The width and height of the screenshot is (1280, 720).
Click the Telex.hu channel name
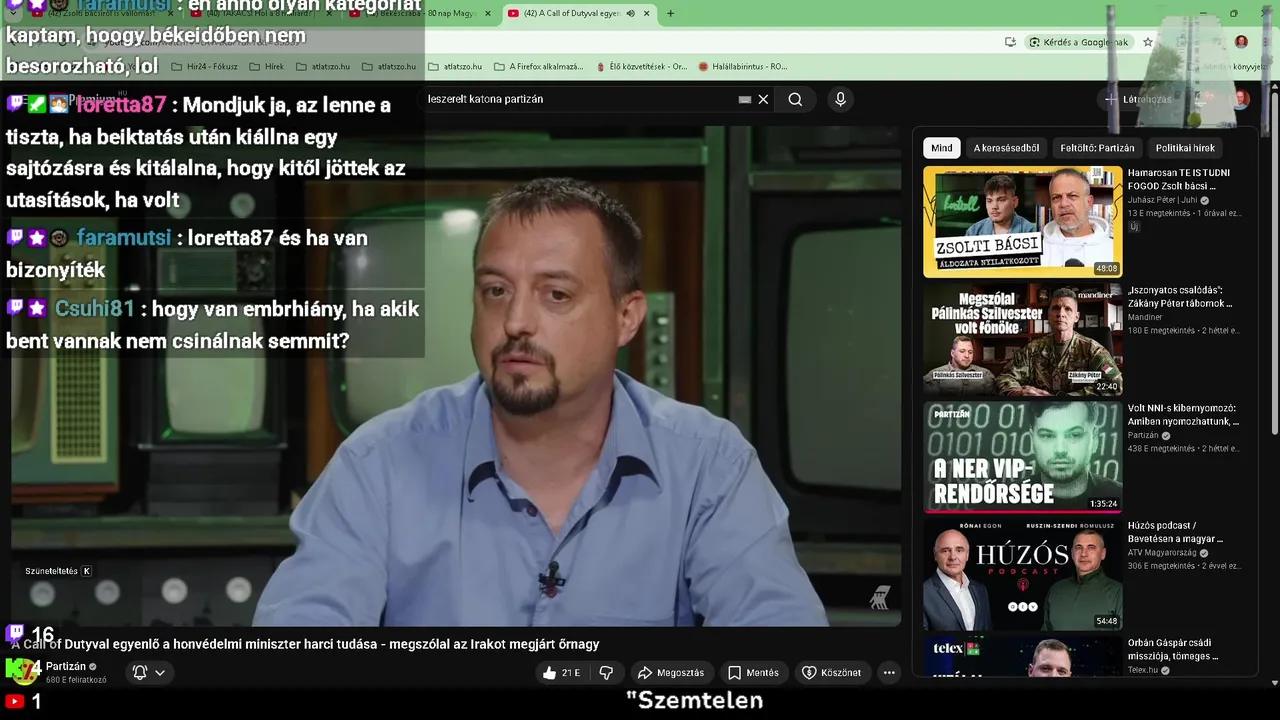(x=1143, y=670)
